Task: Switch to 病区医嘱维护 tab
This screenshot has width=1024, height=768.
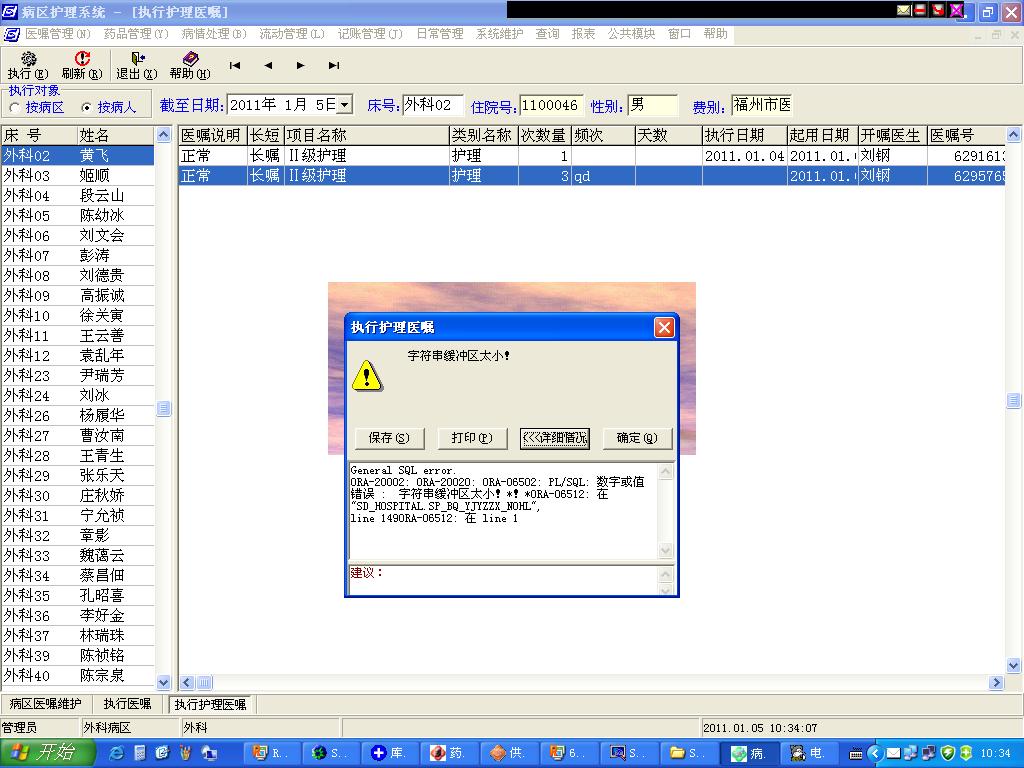Action: (45, 704)
